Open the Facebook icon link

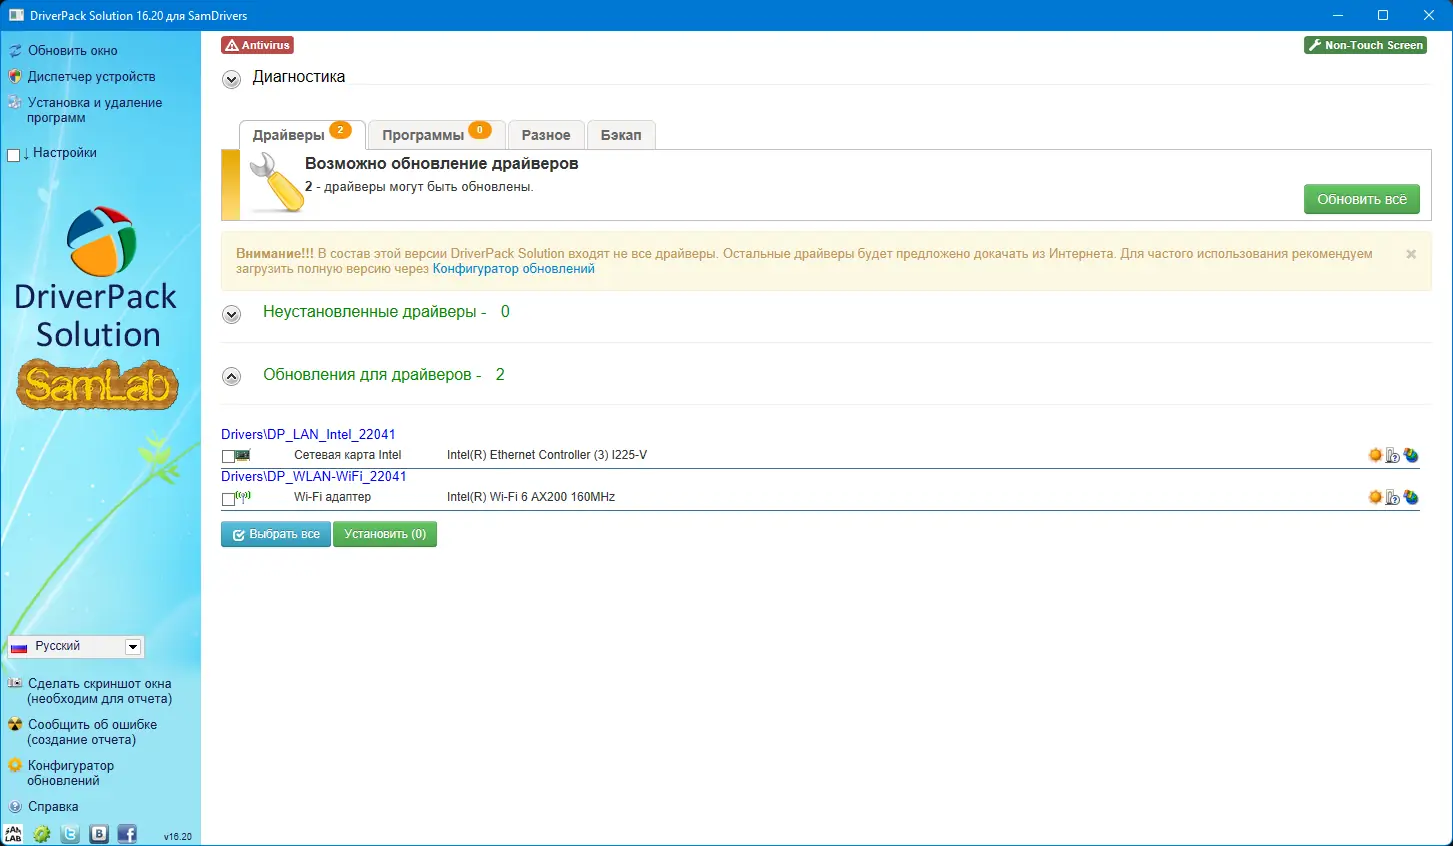127,833
